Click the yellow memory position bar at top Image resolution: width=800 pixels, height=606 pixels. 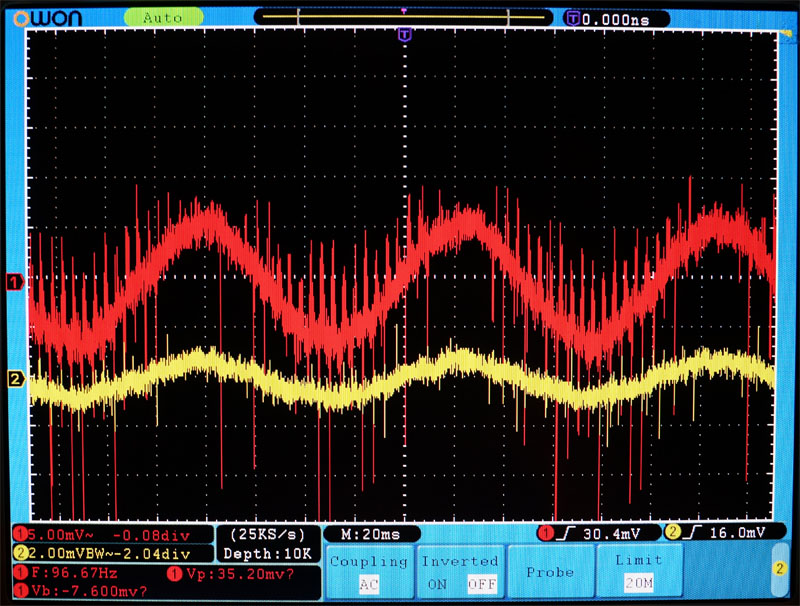403,17
